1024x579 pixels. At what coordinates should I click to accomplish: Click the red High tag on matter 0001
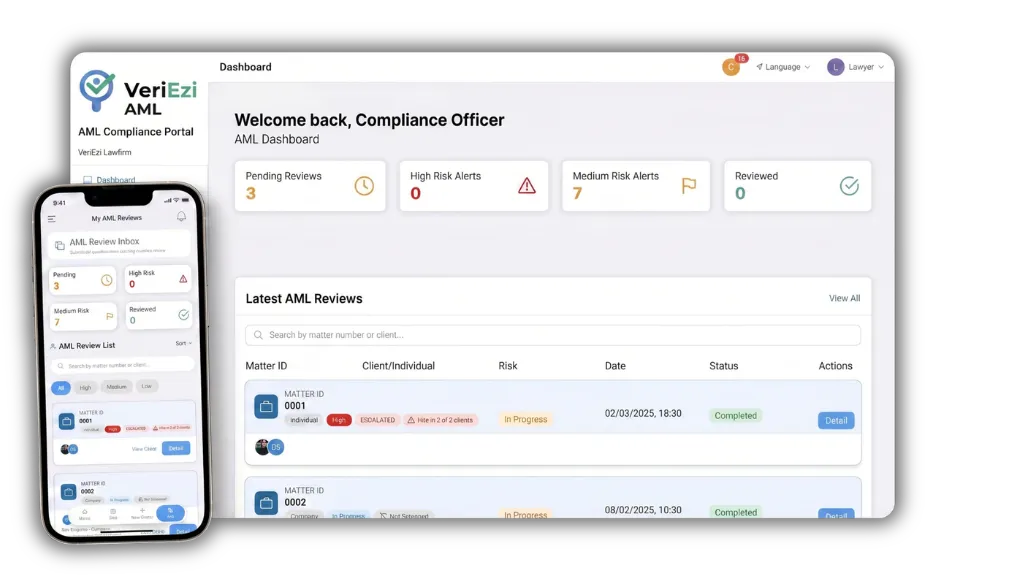point(339,420)
